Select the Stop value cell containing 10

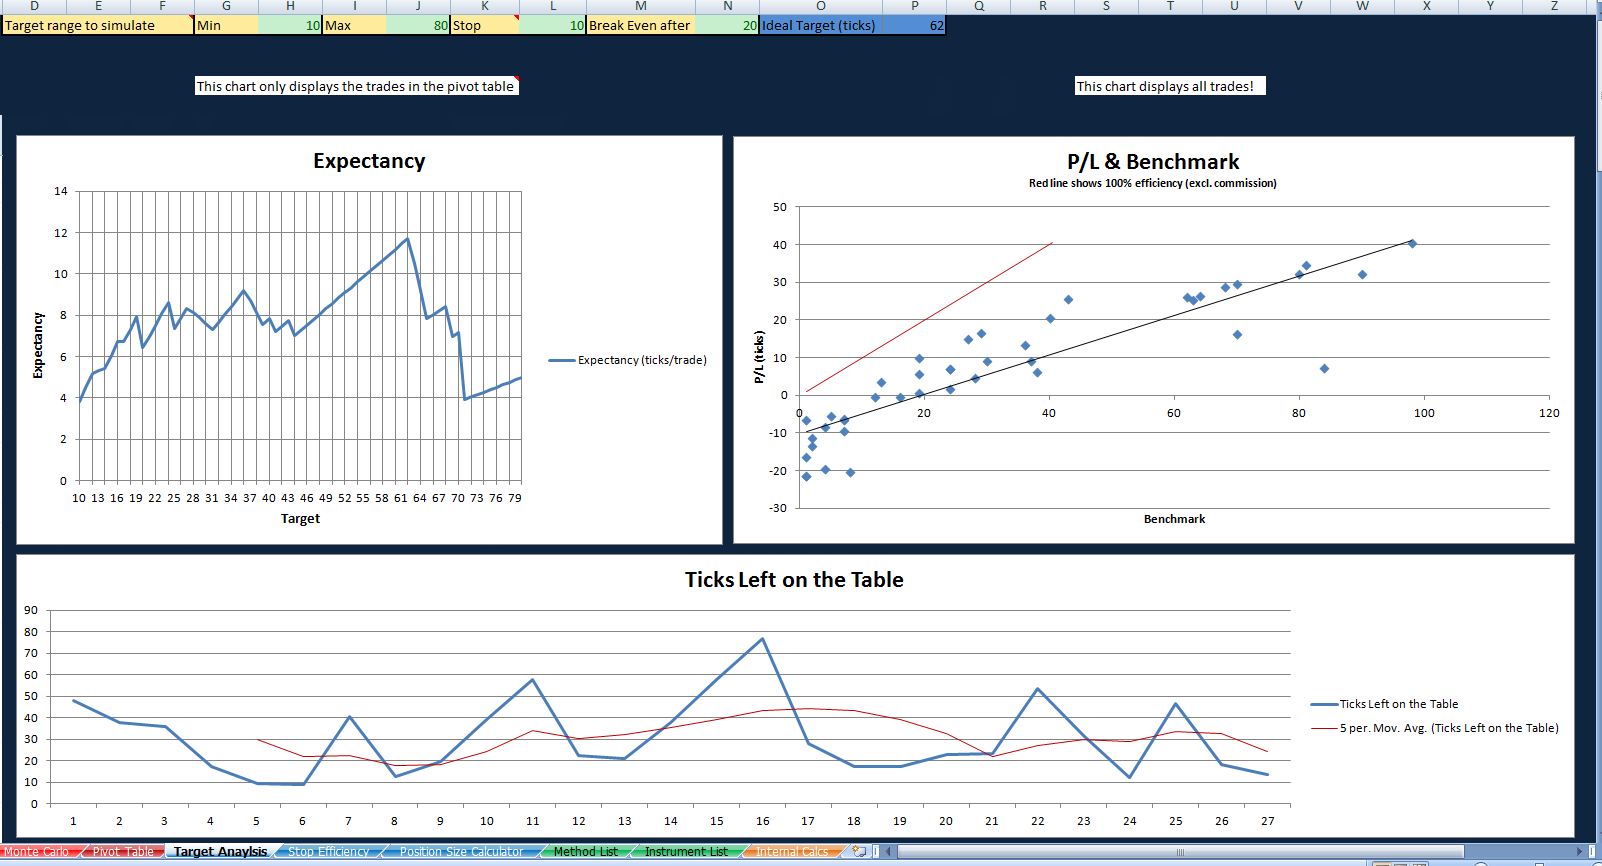(552, 25)
